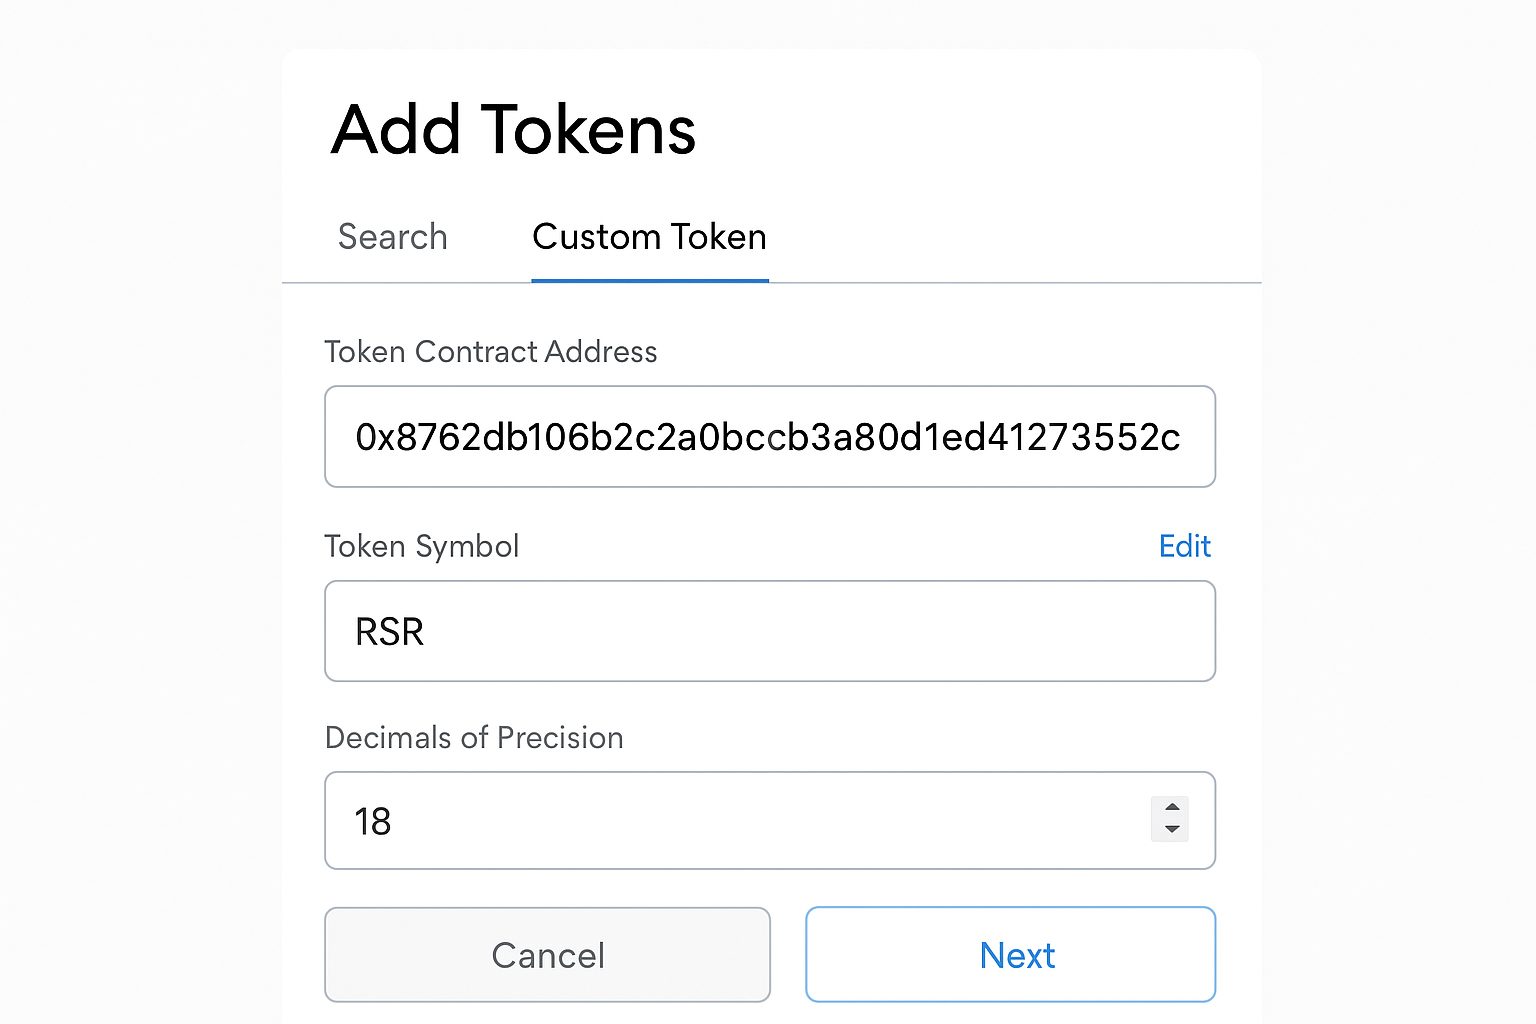This screenshot has height=1024, width=1536.
Task: Click into the Token Symbol field
Action: pyautogui.click(x=769, y=631)
